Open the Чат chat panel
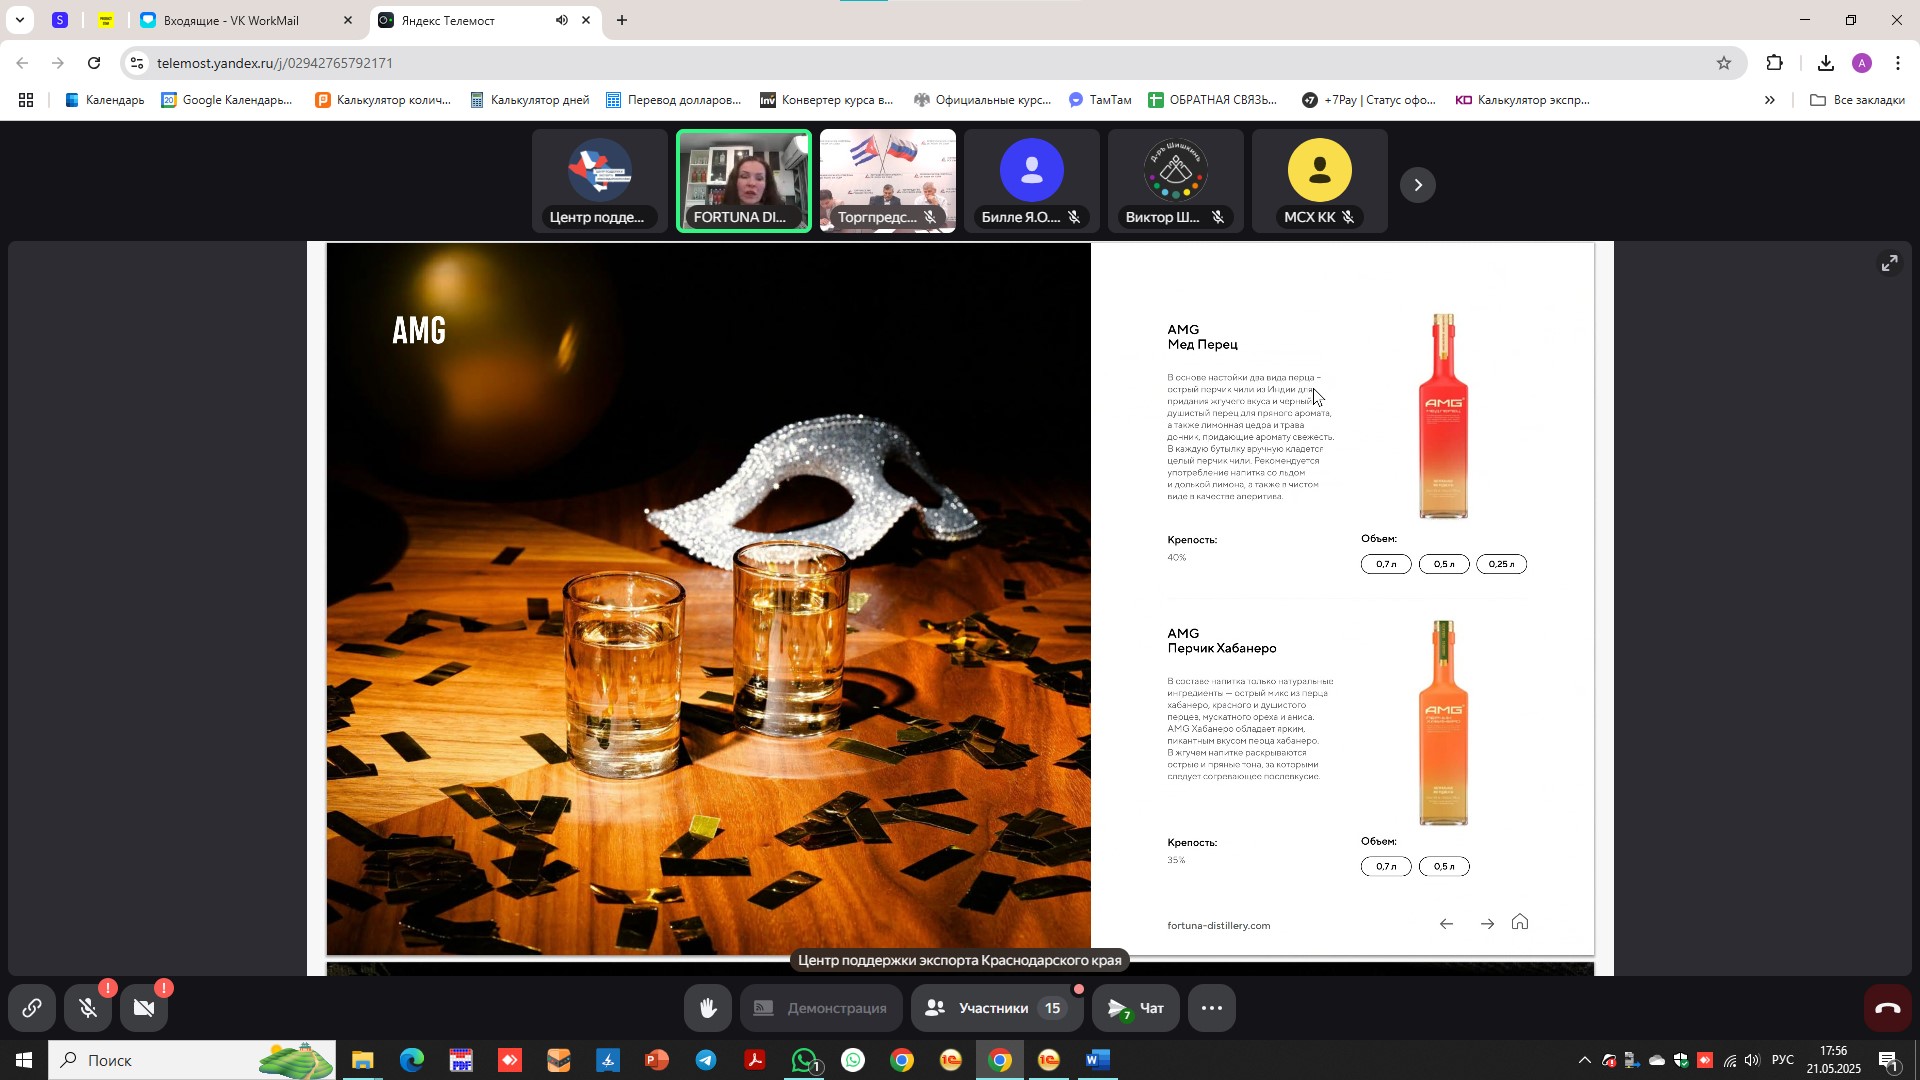This screenshot has height=1080, width=1920. click(x=1135, y=1008)
